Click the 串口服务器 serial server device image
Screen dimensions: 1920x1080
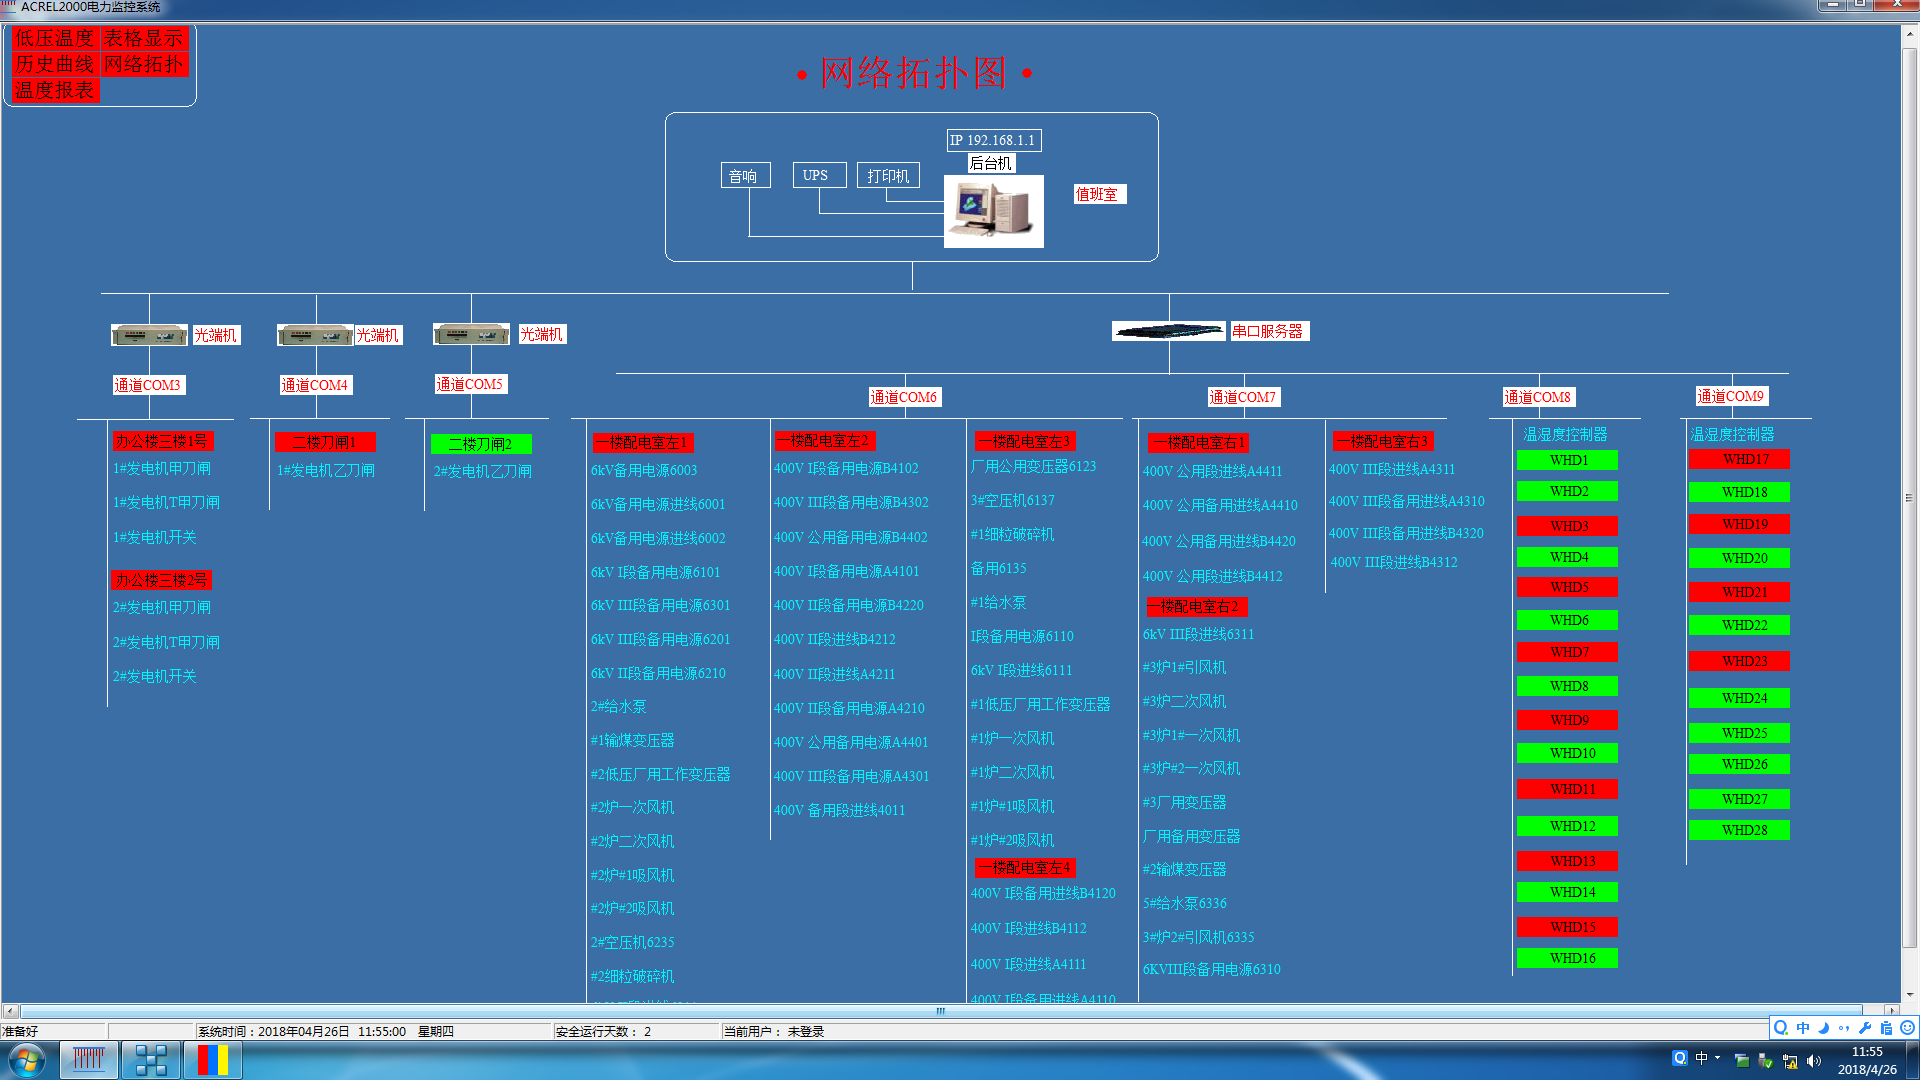pyautogui.click(x=1168, y=331)
